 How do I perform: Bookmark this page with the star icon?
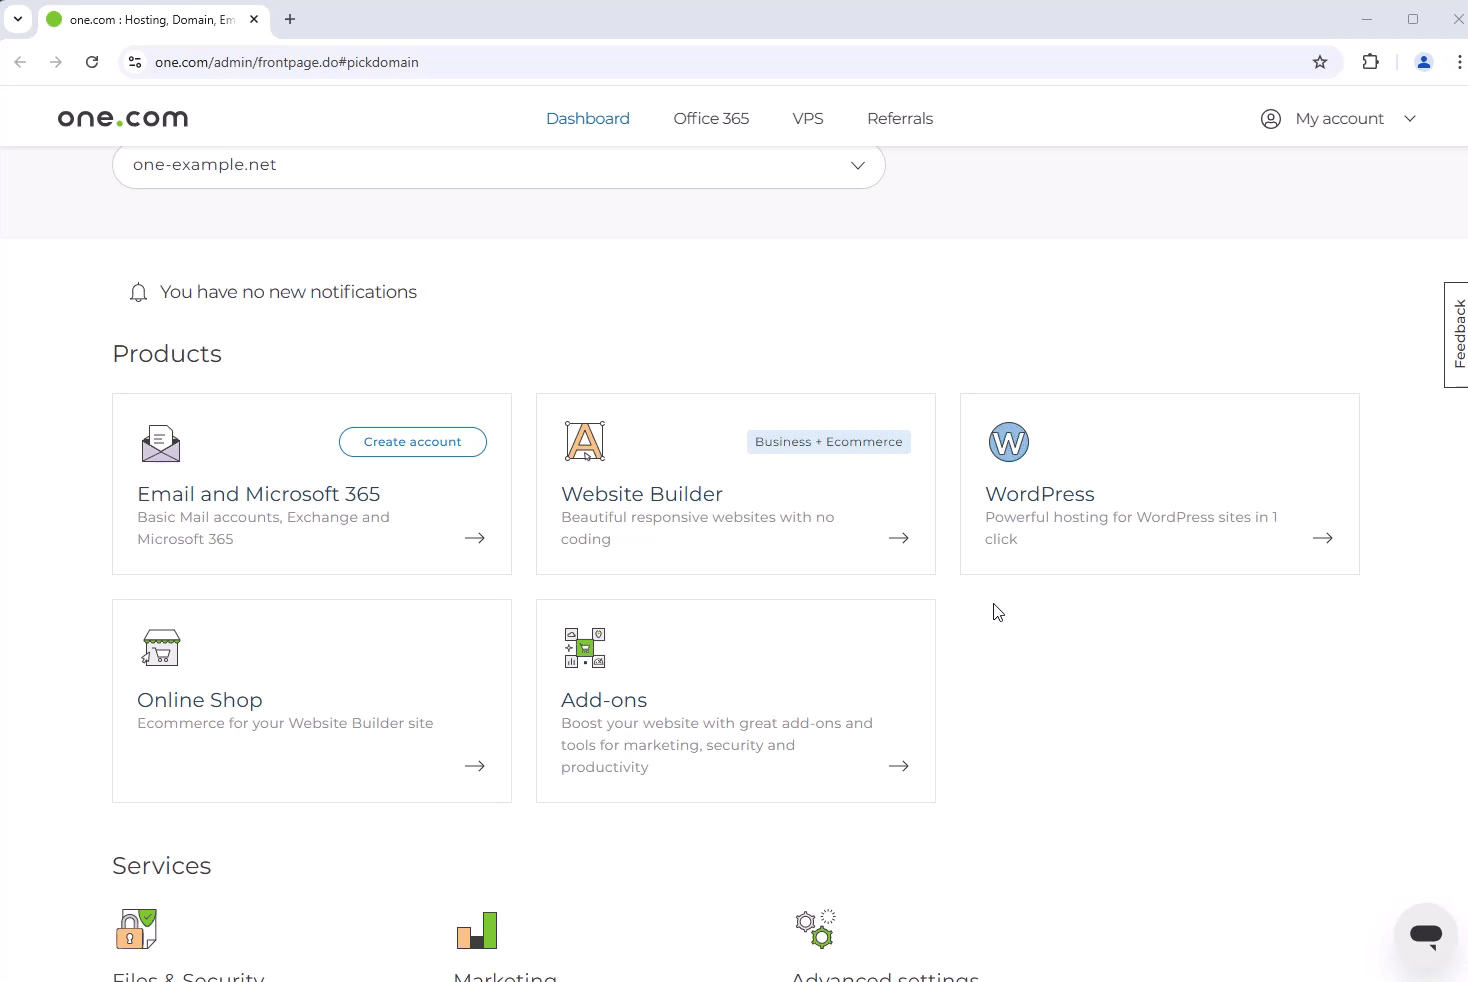(1320, 62)
